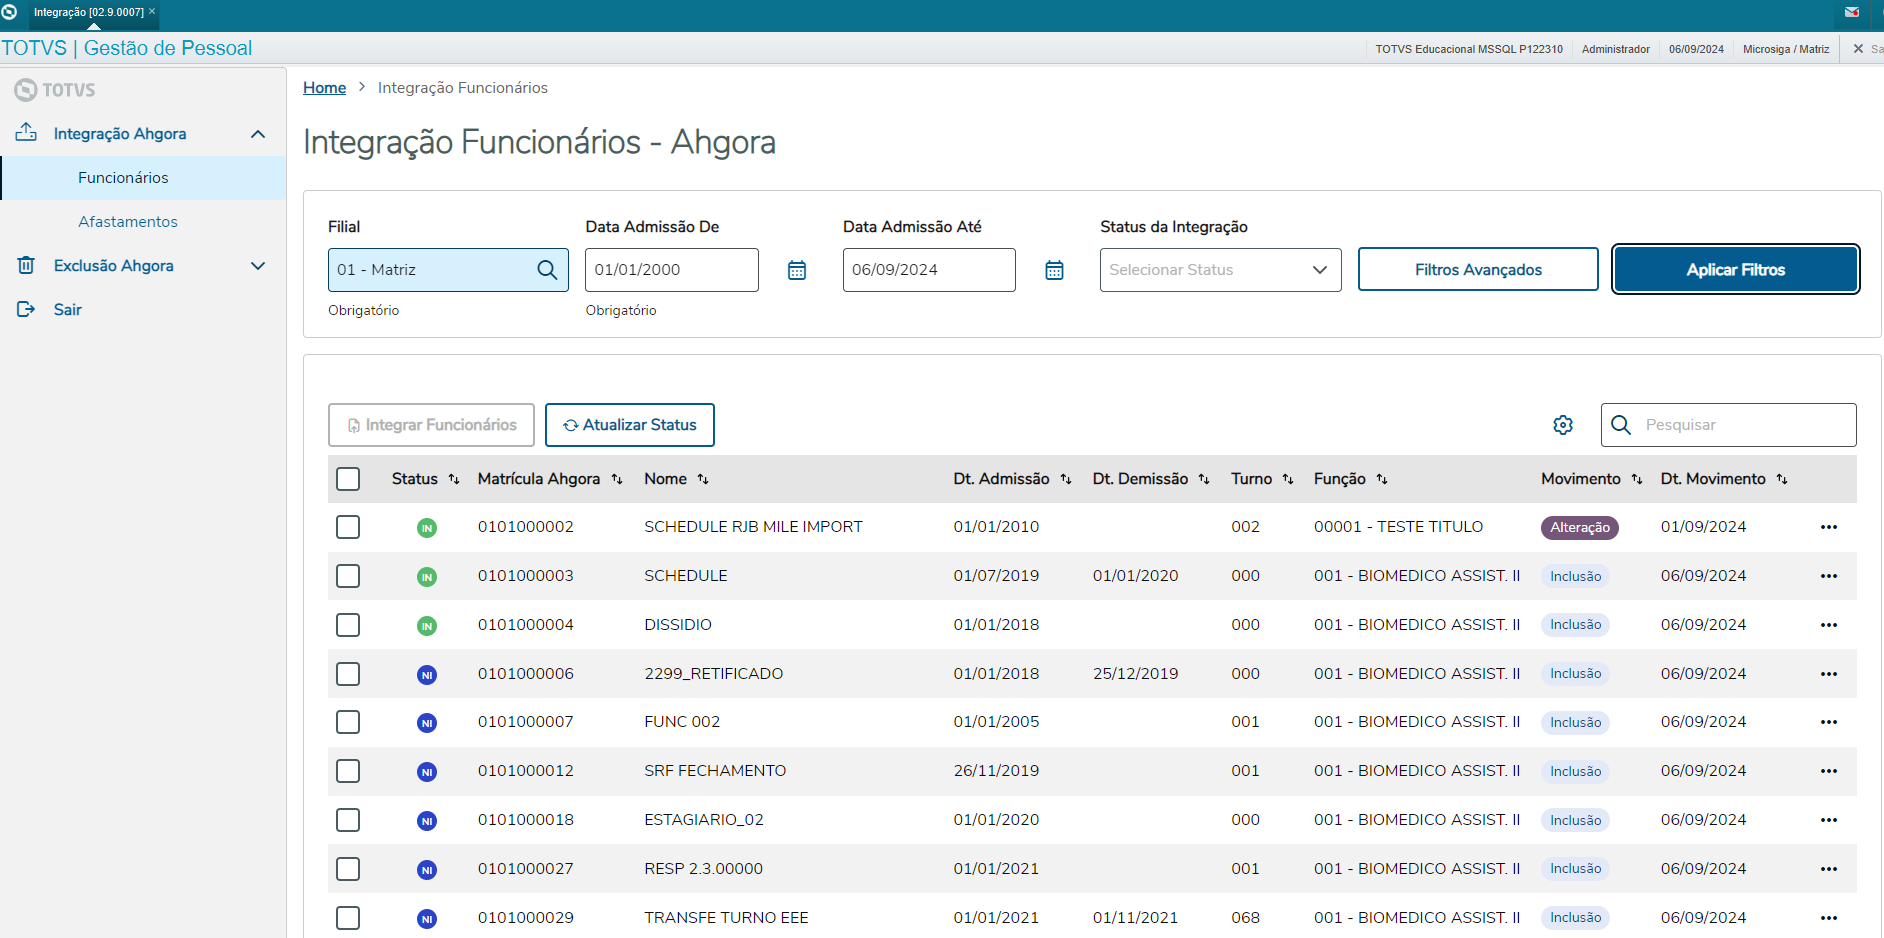Screen dimensions: 1884x938
Task: Check the FUNC 002 row checkbox
Action: (348, 722)
